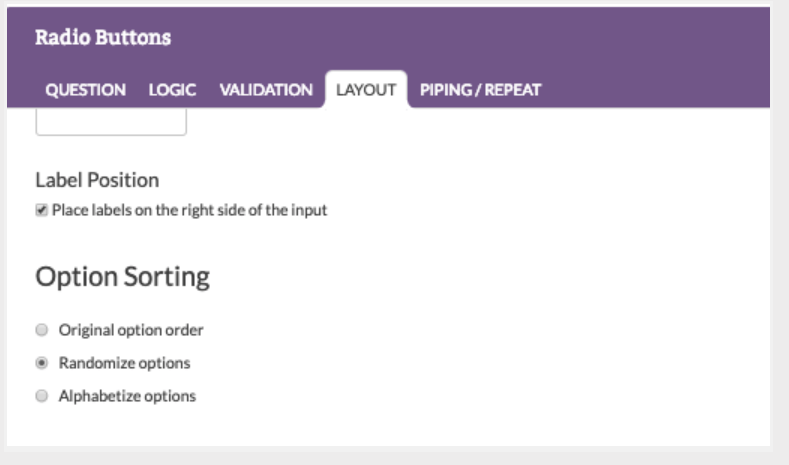Open the PIPING / REPEAT tab
This screenshot has height=465, width=789.
coord(480,90)
